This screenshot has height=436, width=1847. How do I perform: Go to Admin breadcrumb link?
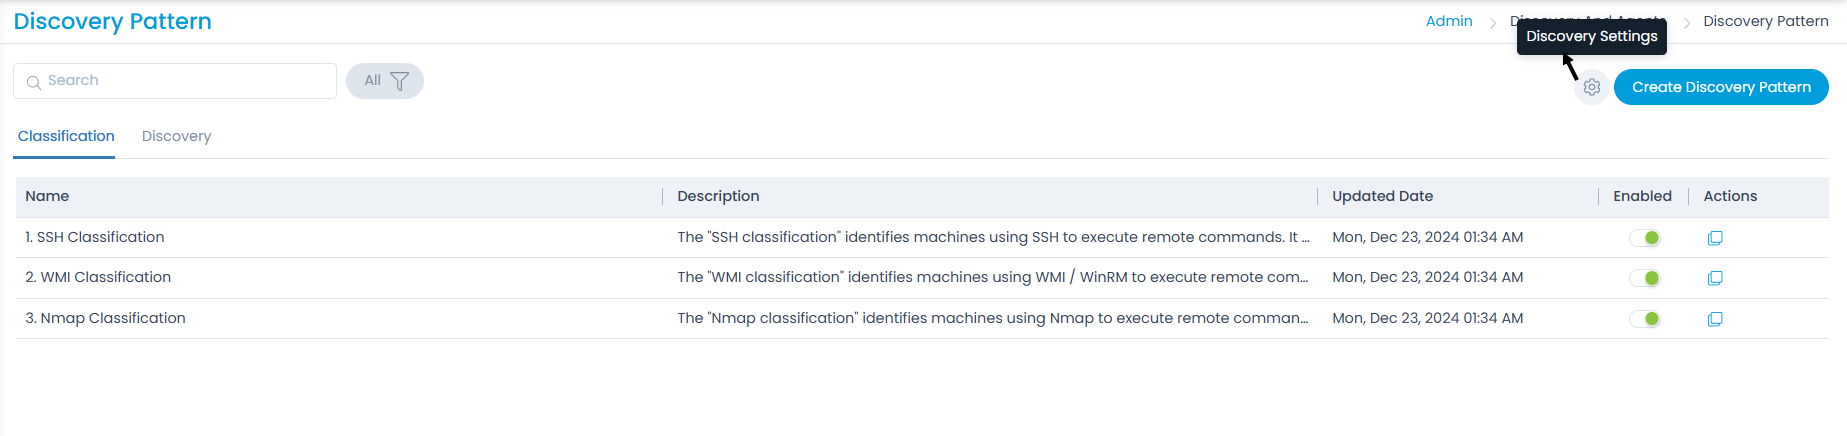1448,21
